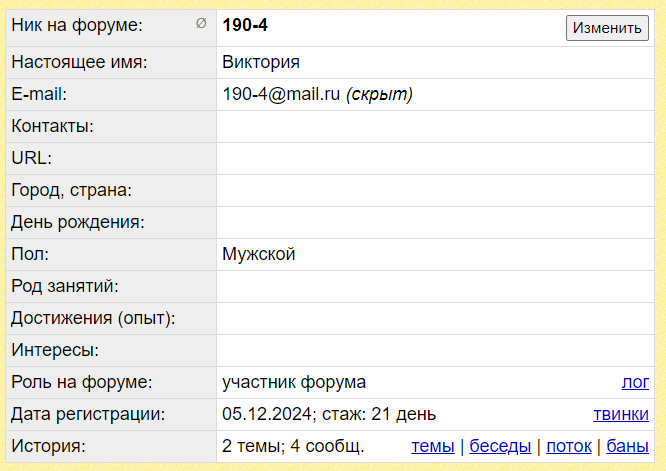Click the Изменить button
666x471 pixels.
pos(607,28)
